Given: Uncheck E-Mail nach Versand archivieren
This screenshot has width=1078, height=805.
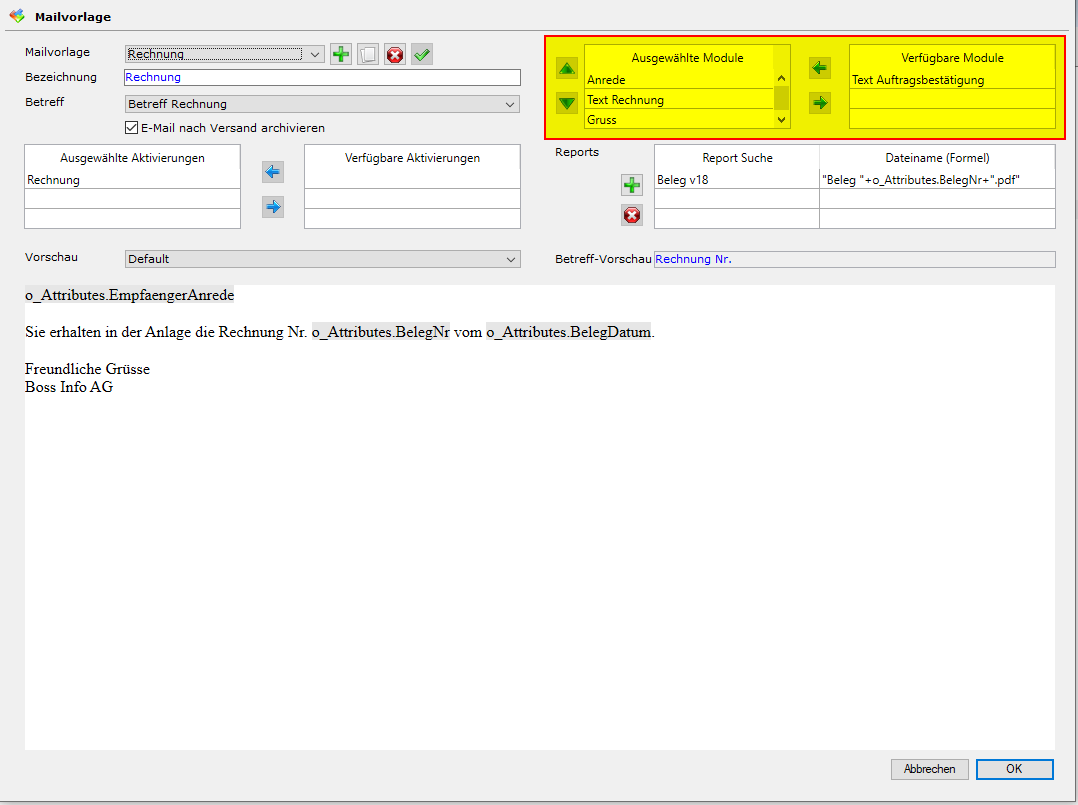Looking at the screenshot, I should [131, 128].
